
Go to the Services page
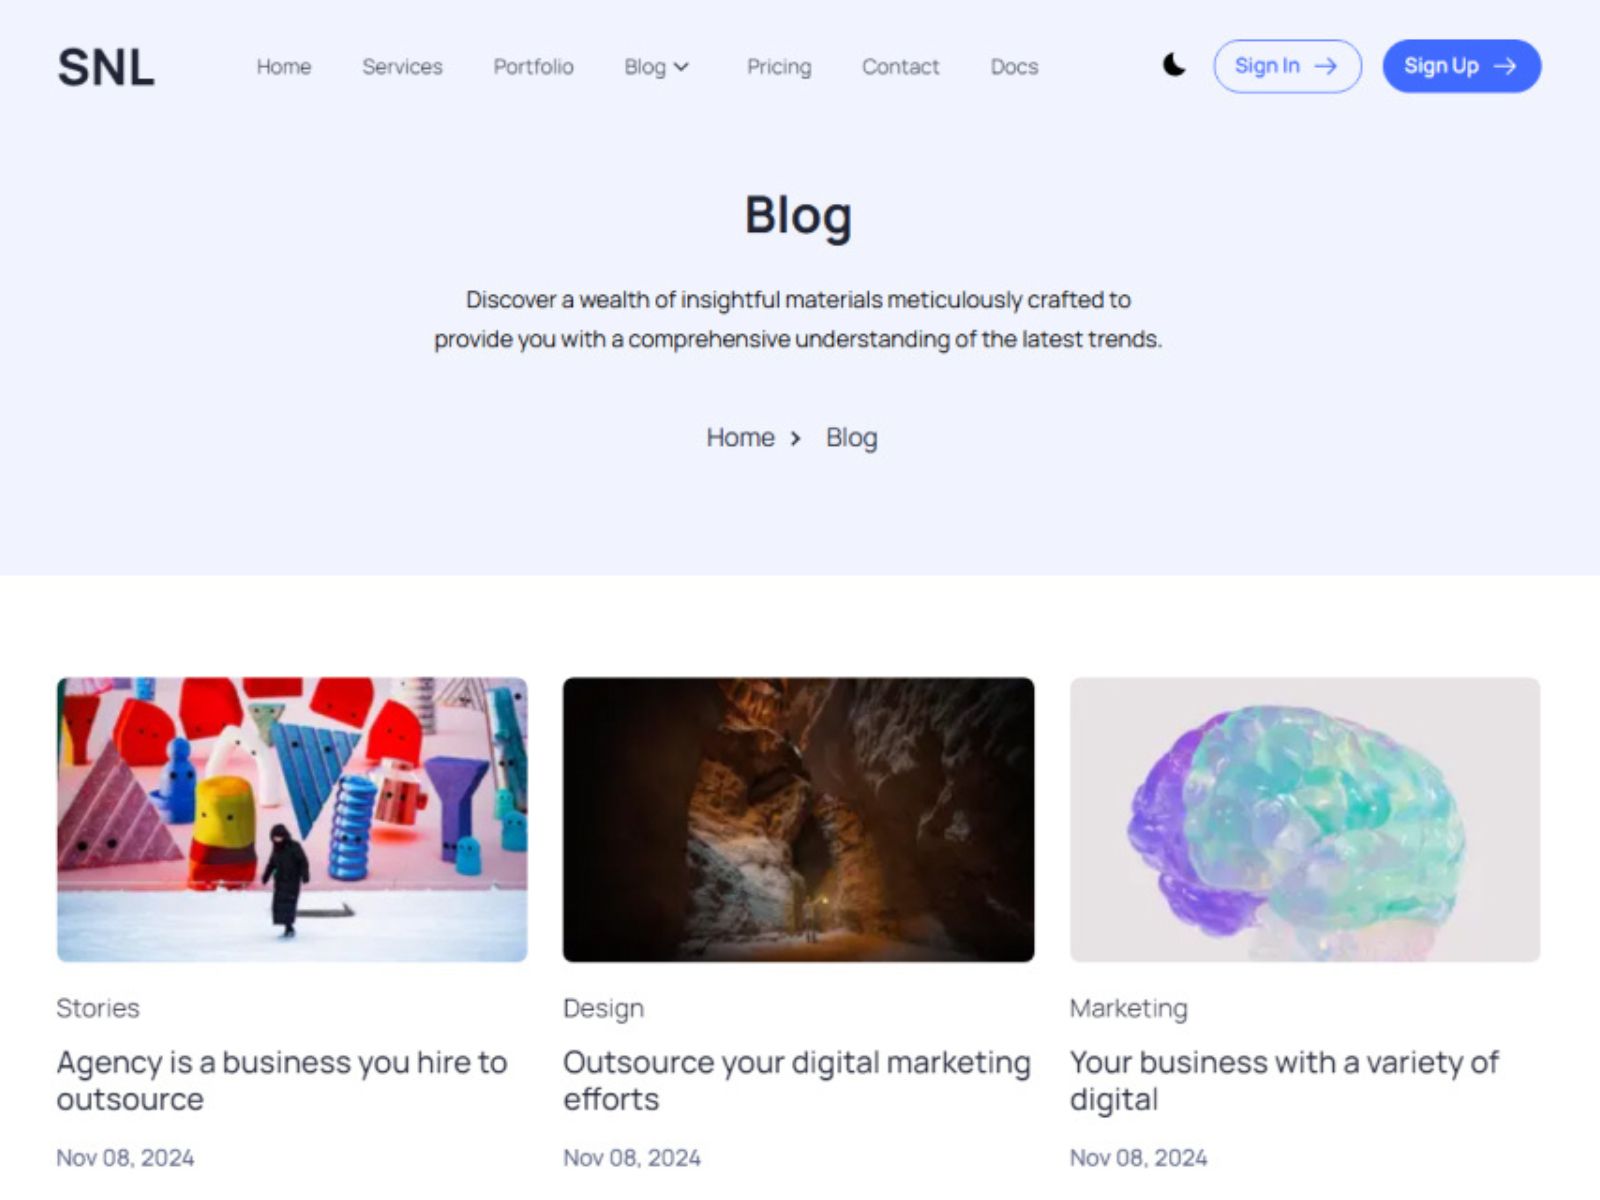click(x=402, y=67)
